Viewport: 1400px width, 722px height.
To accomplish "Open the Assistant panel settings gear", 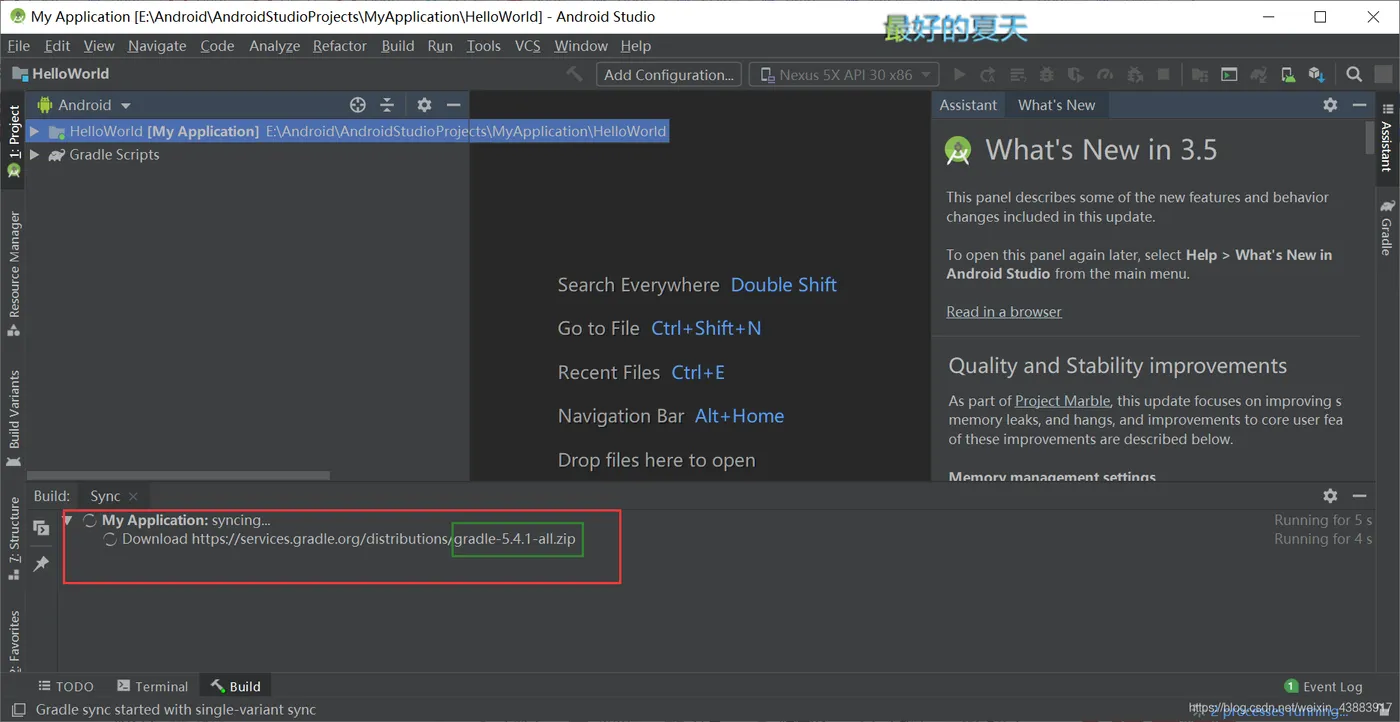I will point(1330,105).
